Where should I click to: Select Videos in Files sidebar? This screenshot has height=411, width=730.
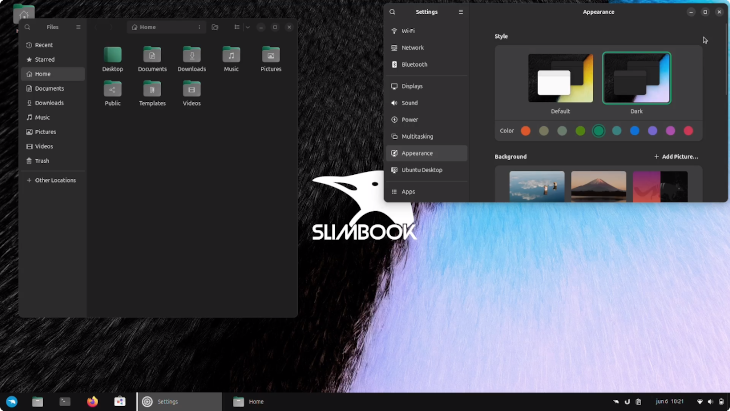(53, 146)
